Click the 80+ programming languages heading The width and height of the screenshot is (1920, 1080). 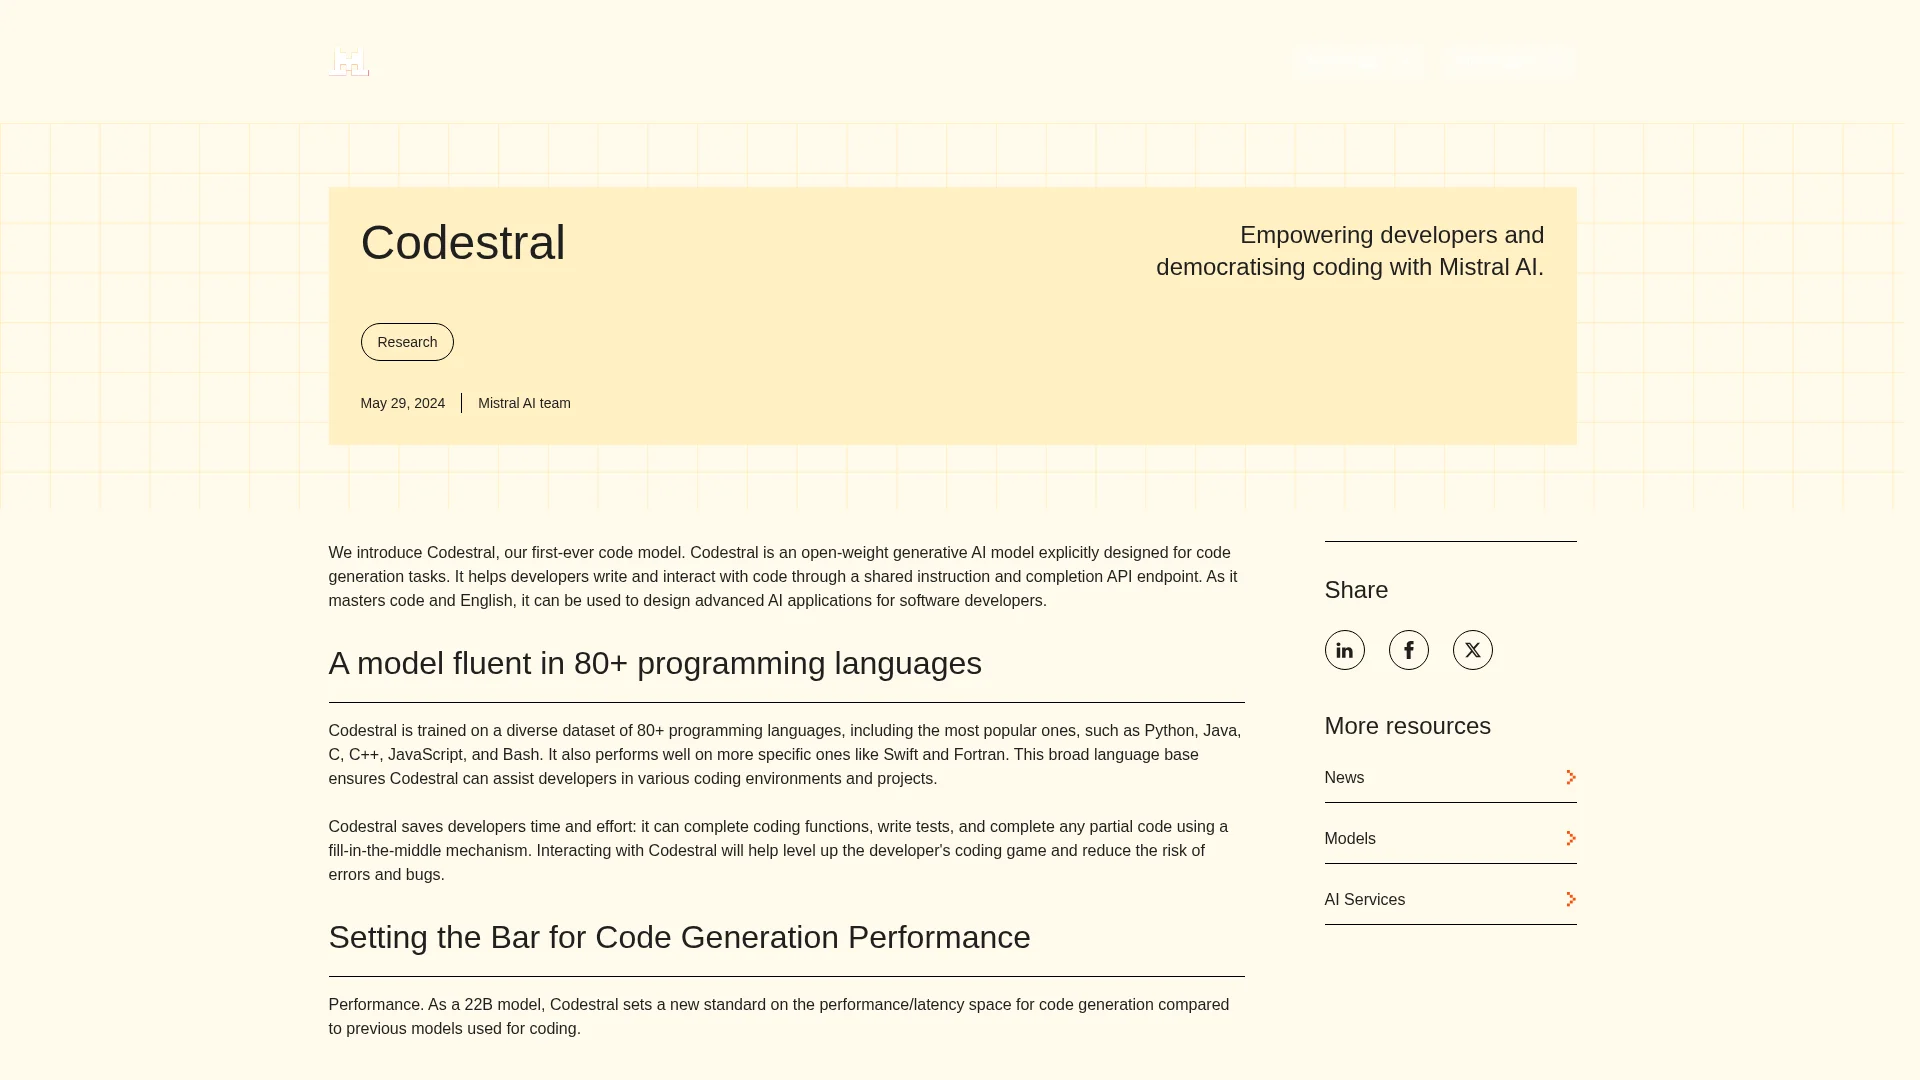point(655,663)
